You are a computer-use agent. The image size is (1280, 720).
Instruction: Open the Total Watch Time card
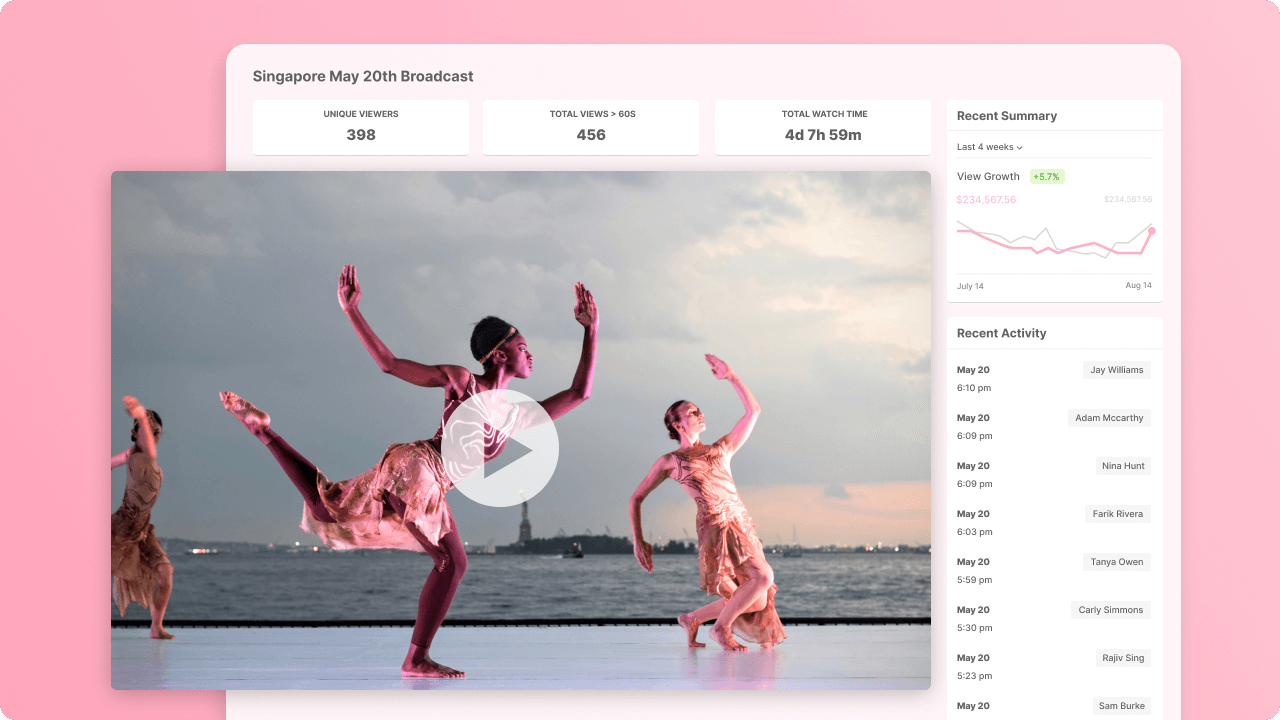(822, 127)
